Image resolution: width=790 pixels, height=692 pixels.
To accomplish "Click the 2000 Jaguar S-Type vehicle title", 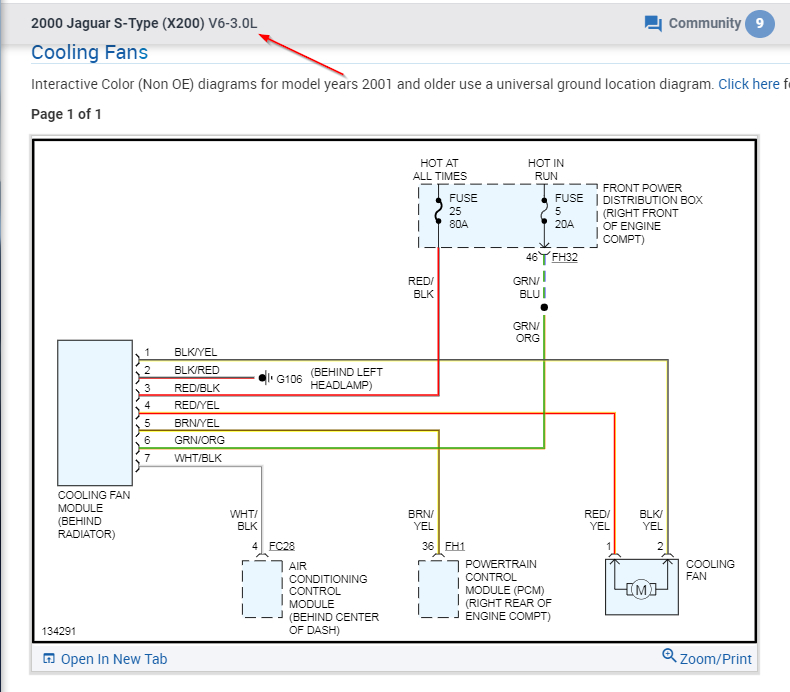I will coord(144,23).
